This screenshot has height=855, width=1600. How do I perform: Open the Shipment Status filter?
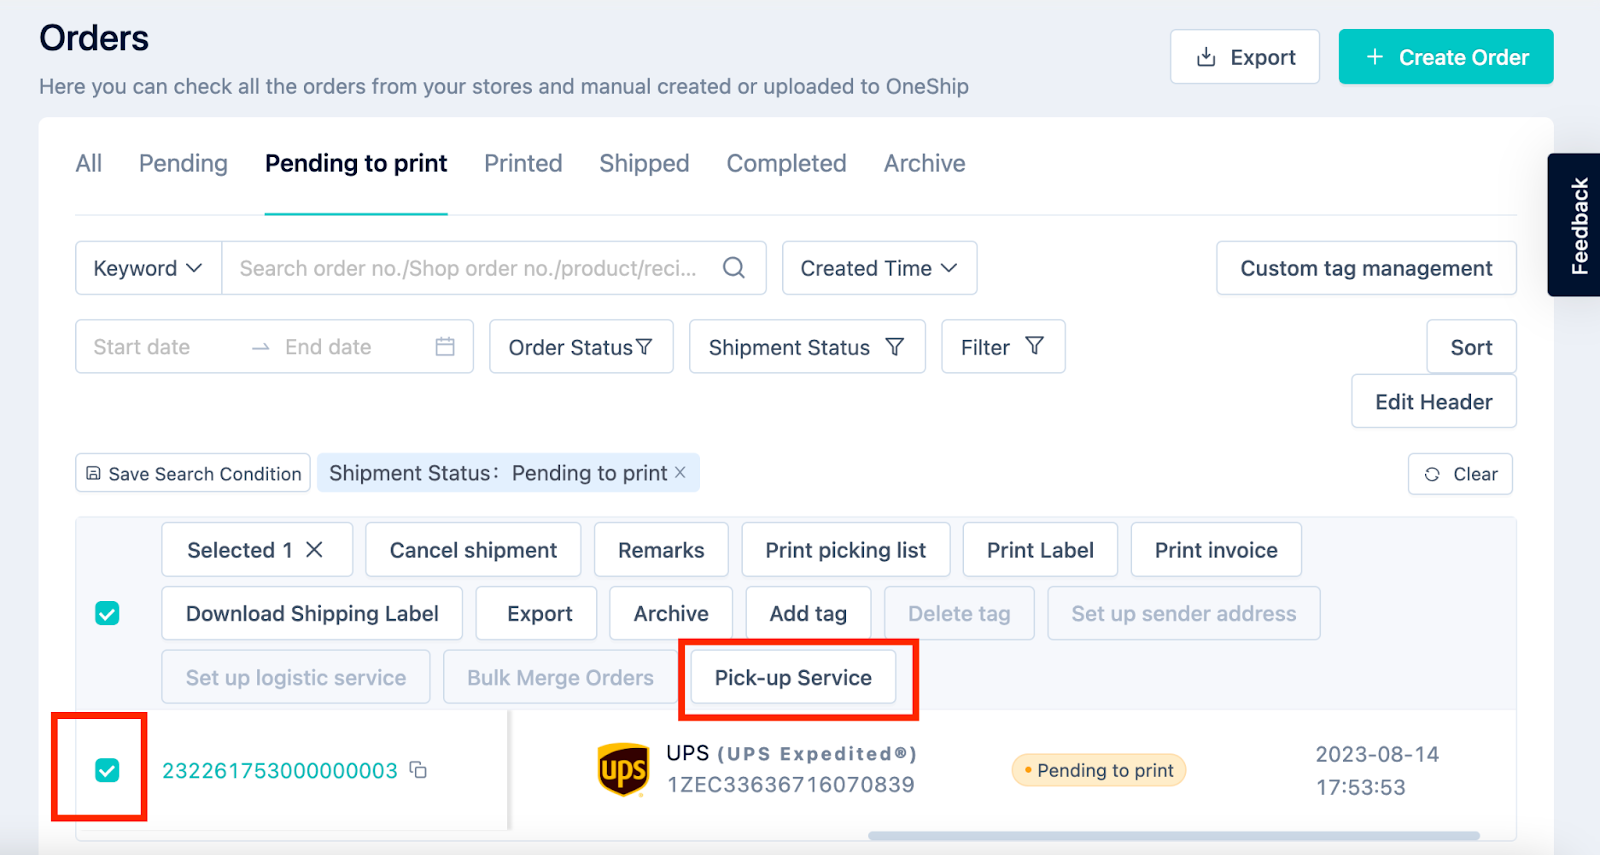[x=807, y=347]
